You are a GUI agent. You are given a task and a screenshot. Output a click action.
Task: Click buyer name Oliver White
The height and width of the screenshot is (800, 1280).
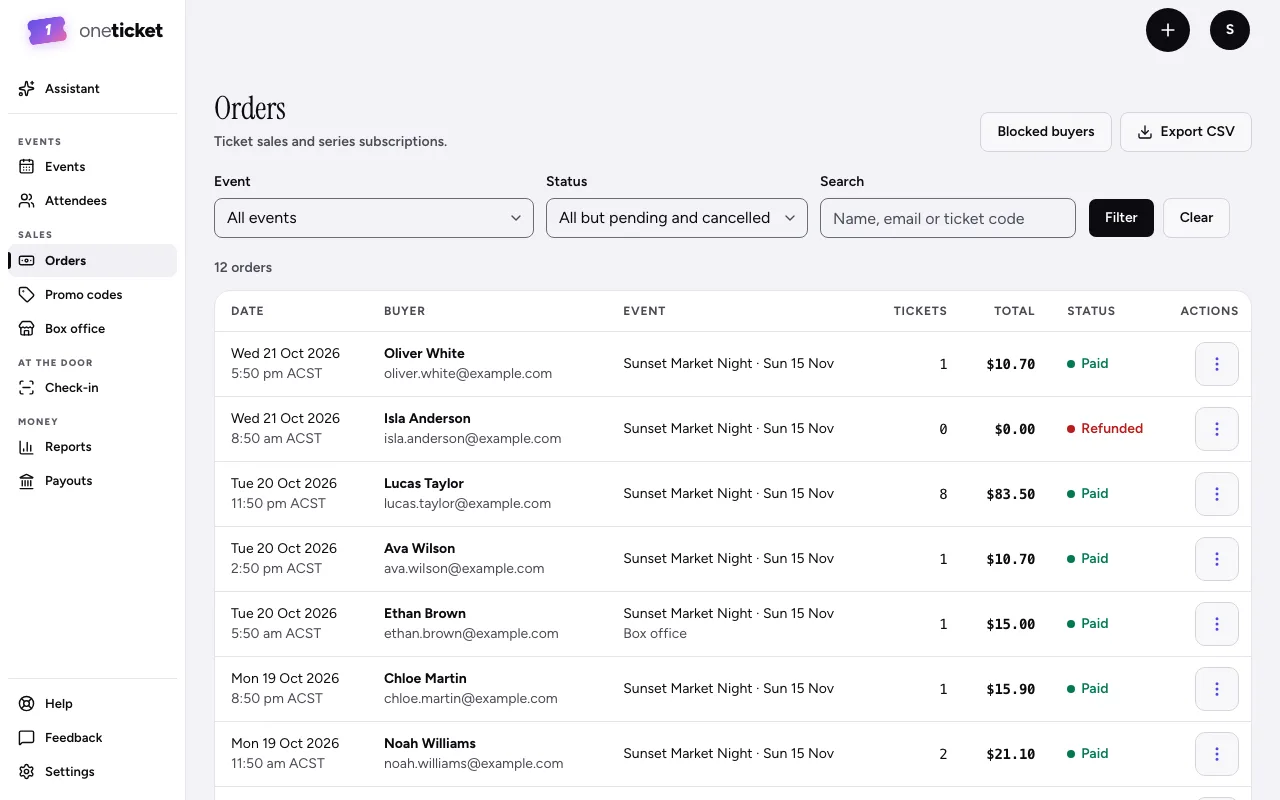[x=424, y=354]
